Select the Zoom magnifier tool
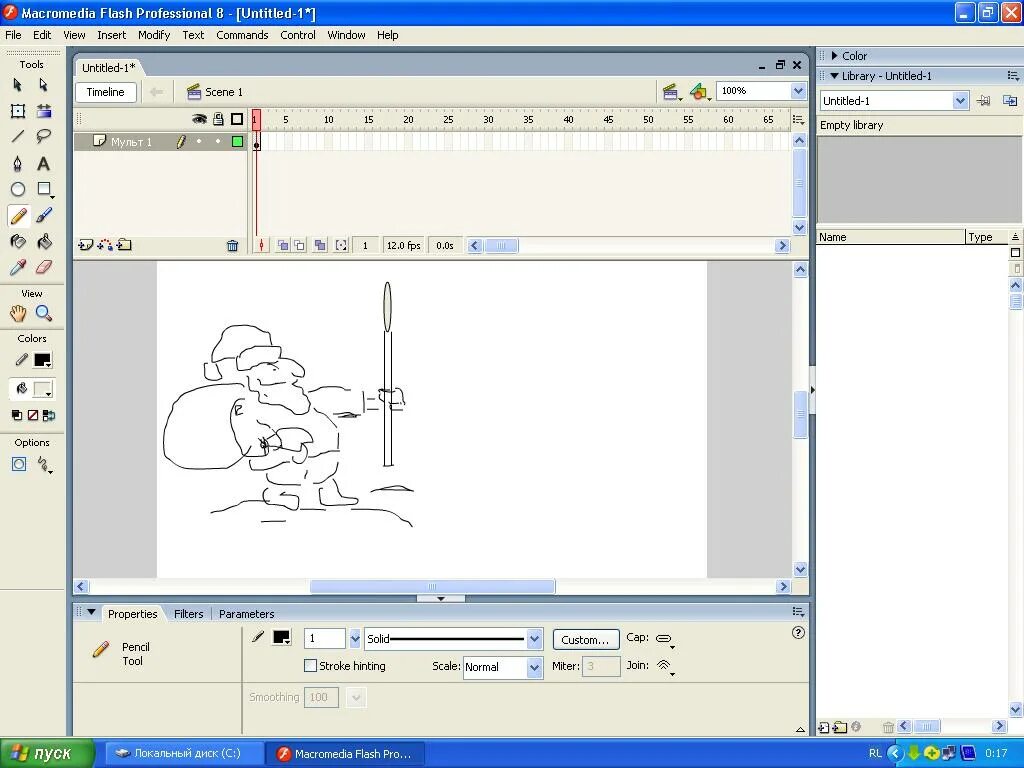The image size is (1024, 768). pyautogui.click(x=44, y=313)
